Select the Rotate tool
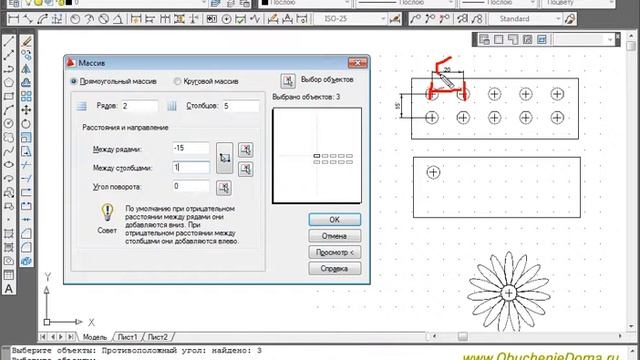Screen dimensions: 640x360 [x=26, y=124]
